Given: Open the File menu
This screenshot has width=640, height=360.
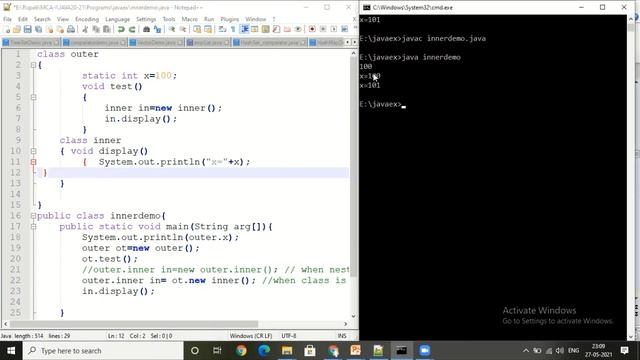Looking at the screenshot, I should (7, 19).
